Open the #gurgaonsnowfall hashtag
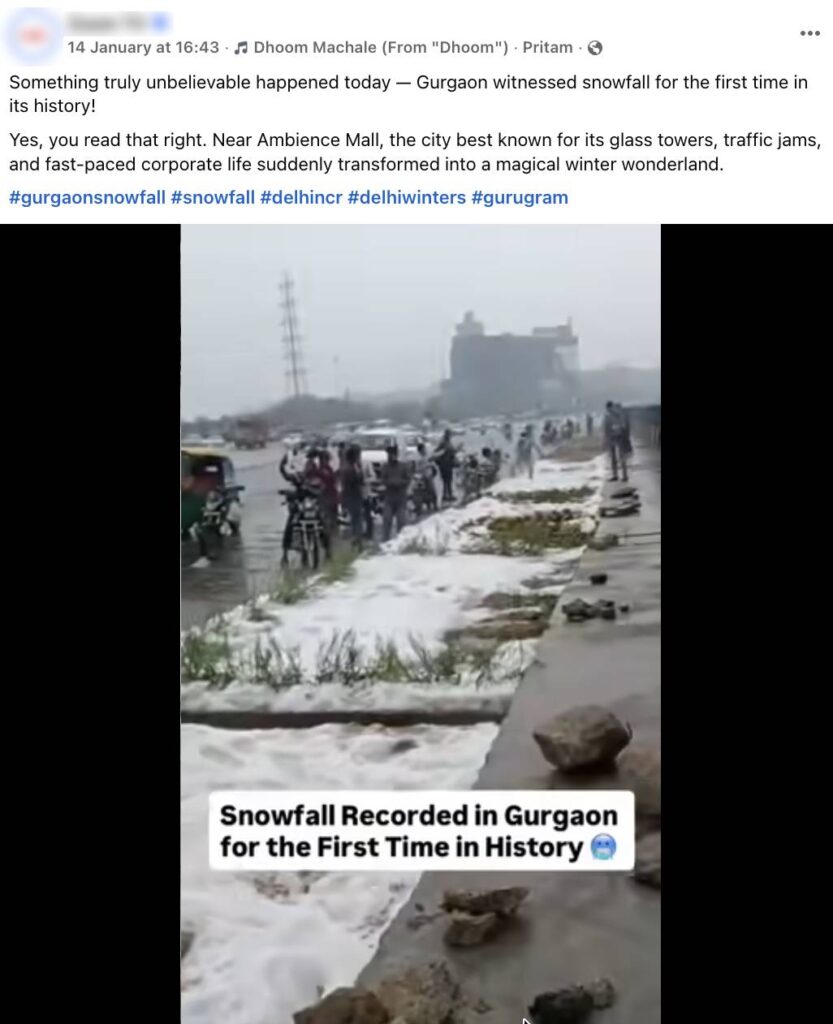This screenshot has height=1024, width=833. tap(87, 197)
